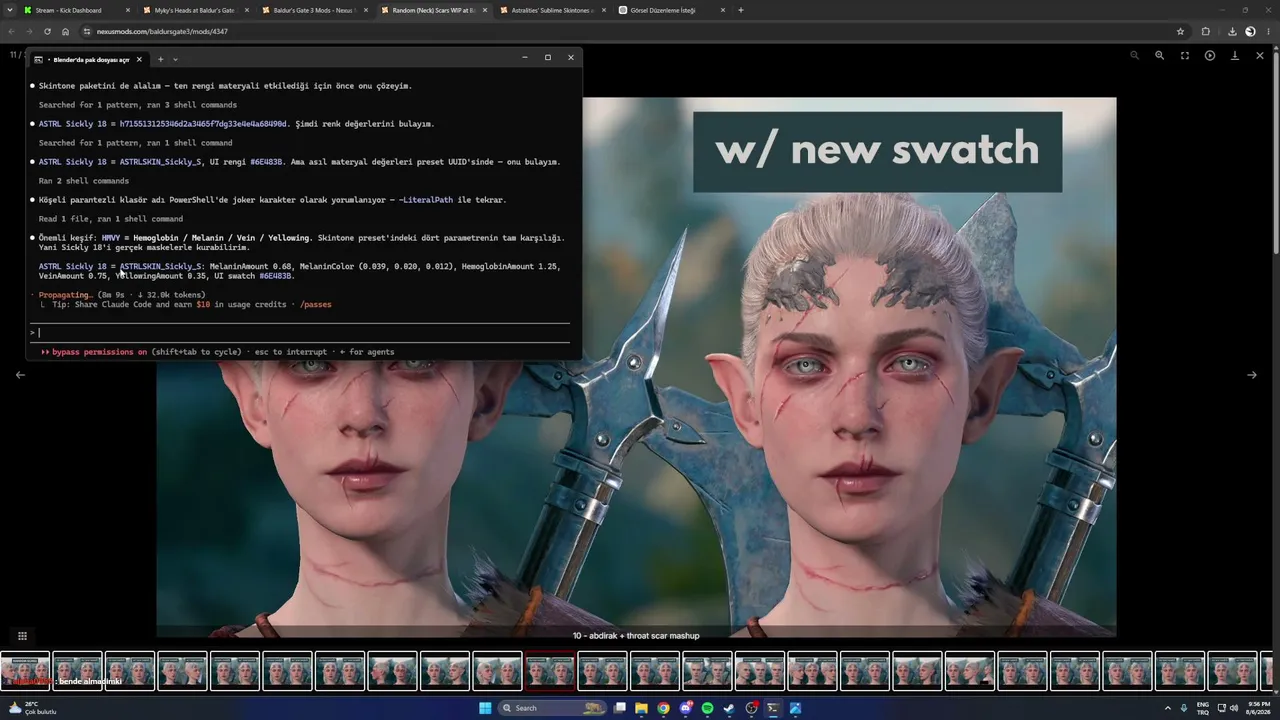Open the weather widget showing 26°C
Viewport: 1280px width, 720px height.
(x=34, y=708)
